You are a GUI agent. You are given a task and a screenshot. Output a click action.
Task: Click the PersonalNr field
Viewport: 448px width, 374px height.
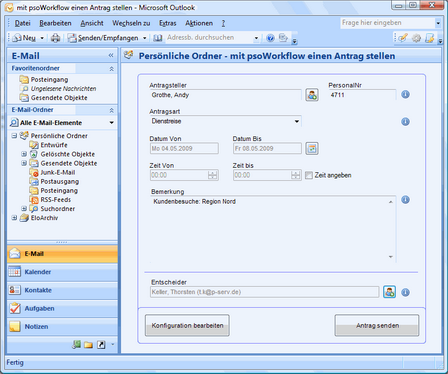pyautogui.click(x=362, y=95)
